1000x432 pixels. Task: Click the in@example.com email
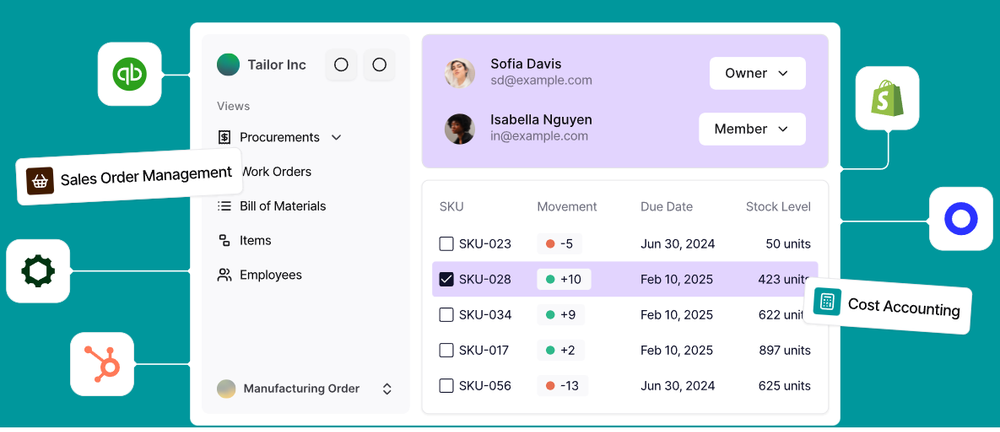click(539, 136)
